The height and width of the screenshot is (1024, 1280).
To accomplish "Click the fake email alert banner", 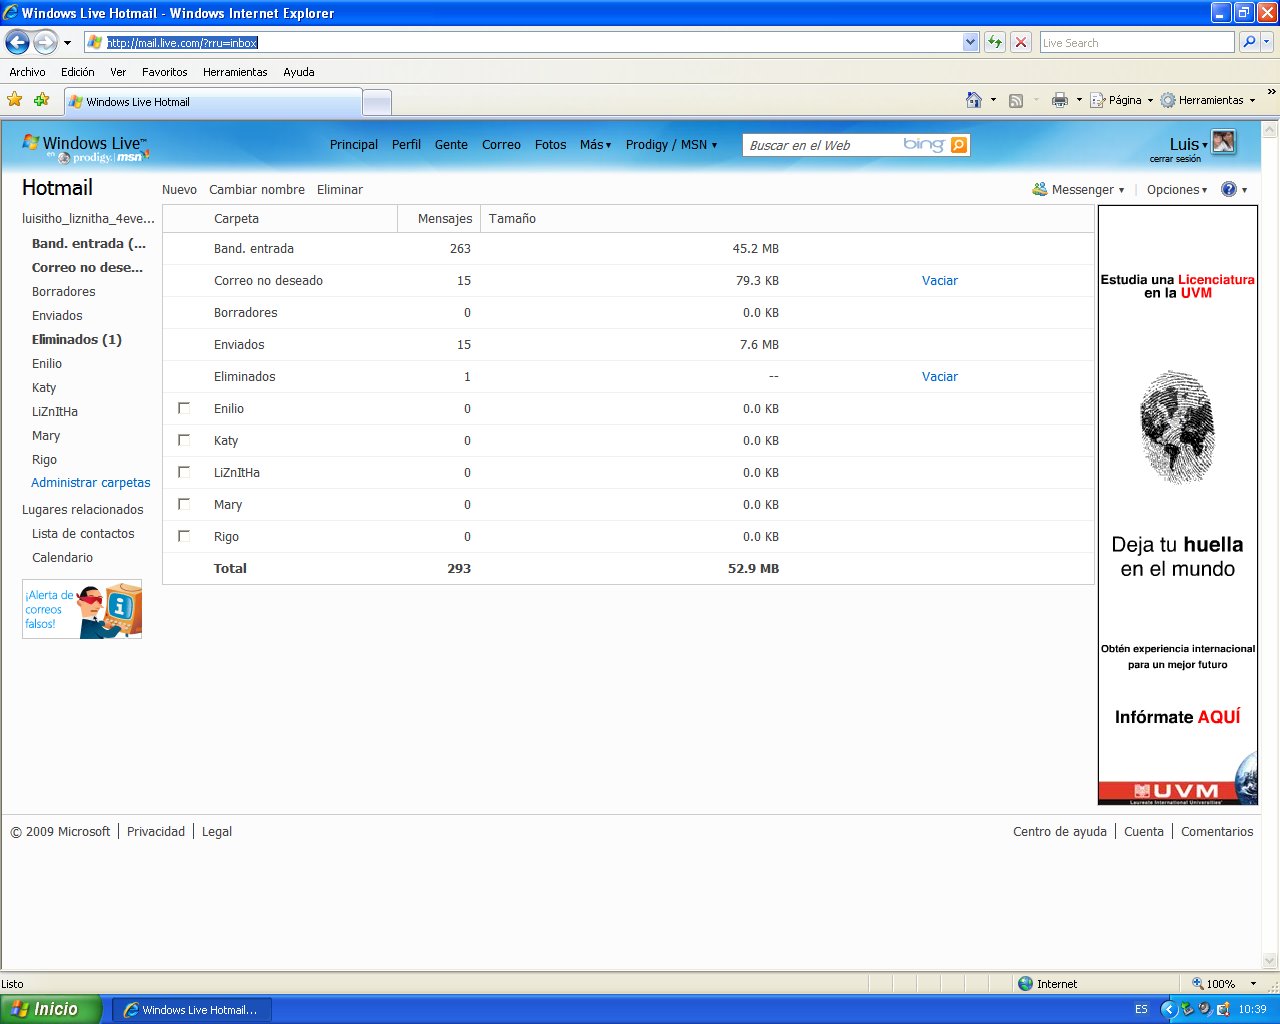I will click(x=82, y=609).
